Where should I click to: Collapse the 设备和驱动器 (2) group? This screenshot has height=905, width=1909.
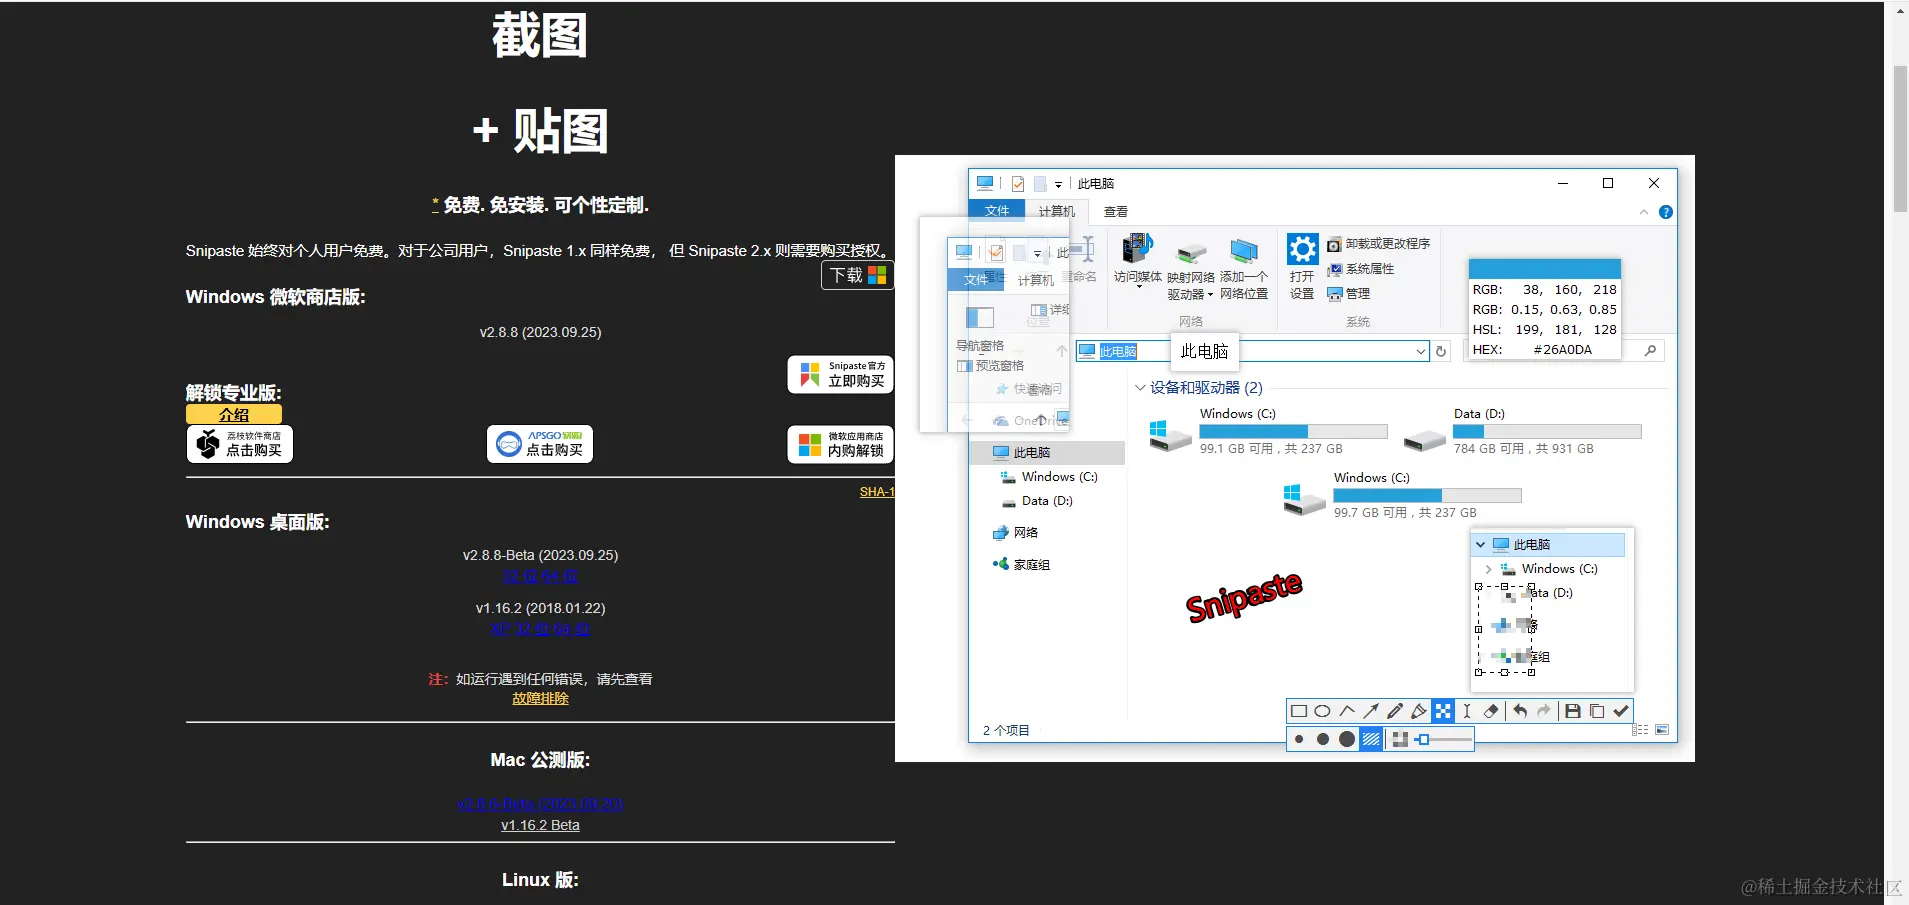pyautogui.click(x=1140, y=388)
